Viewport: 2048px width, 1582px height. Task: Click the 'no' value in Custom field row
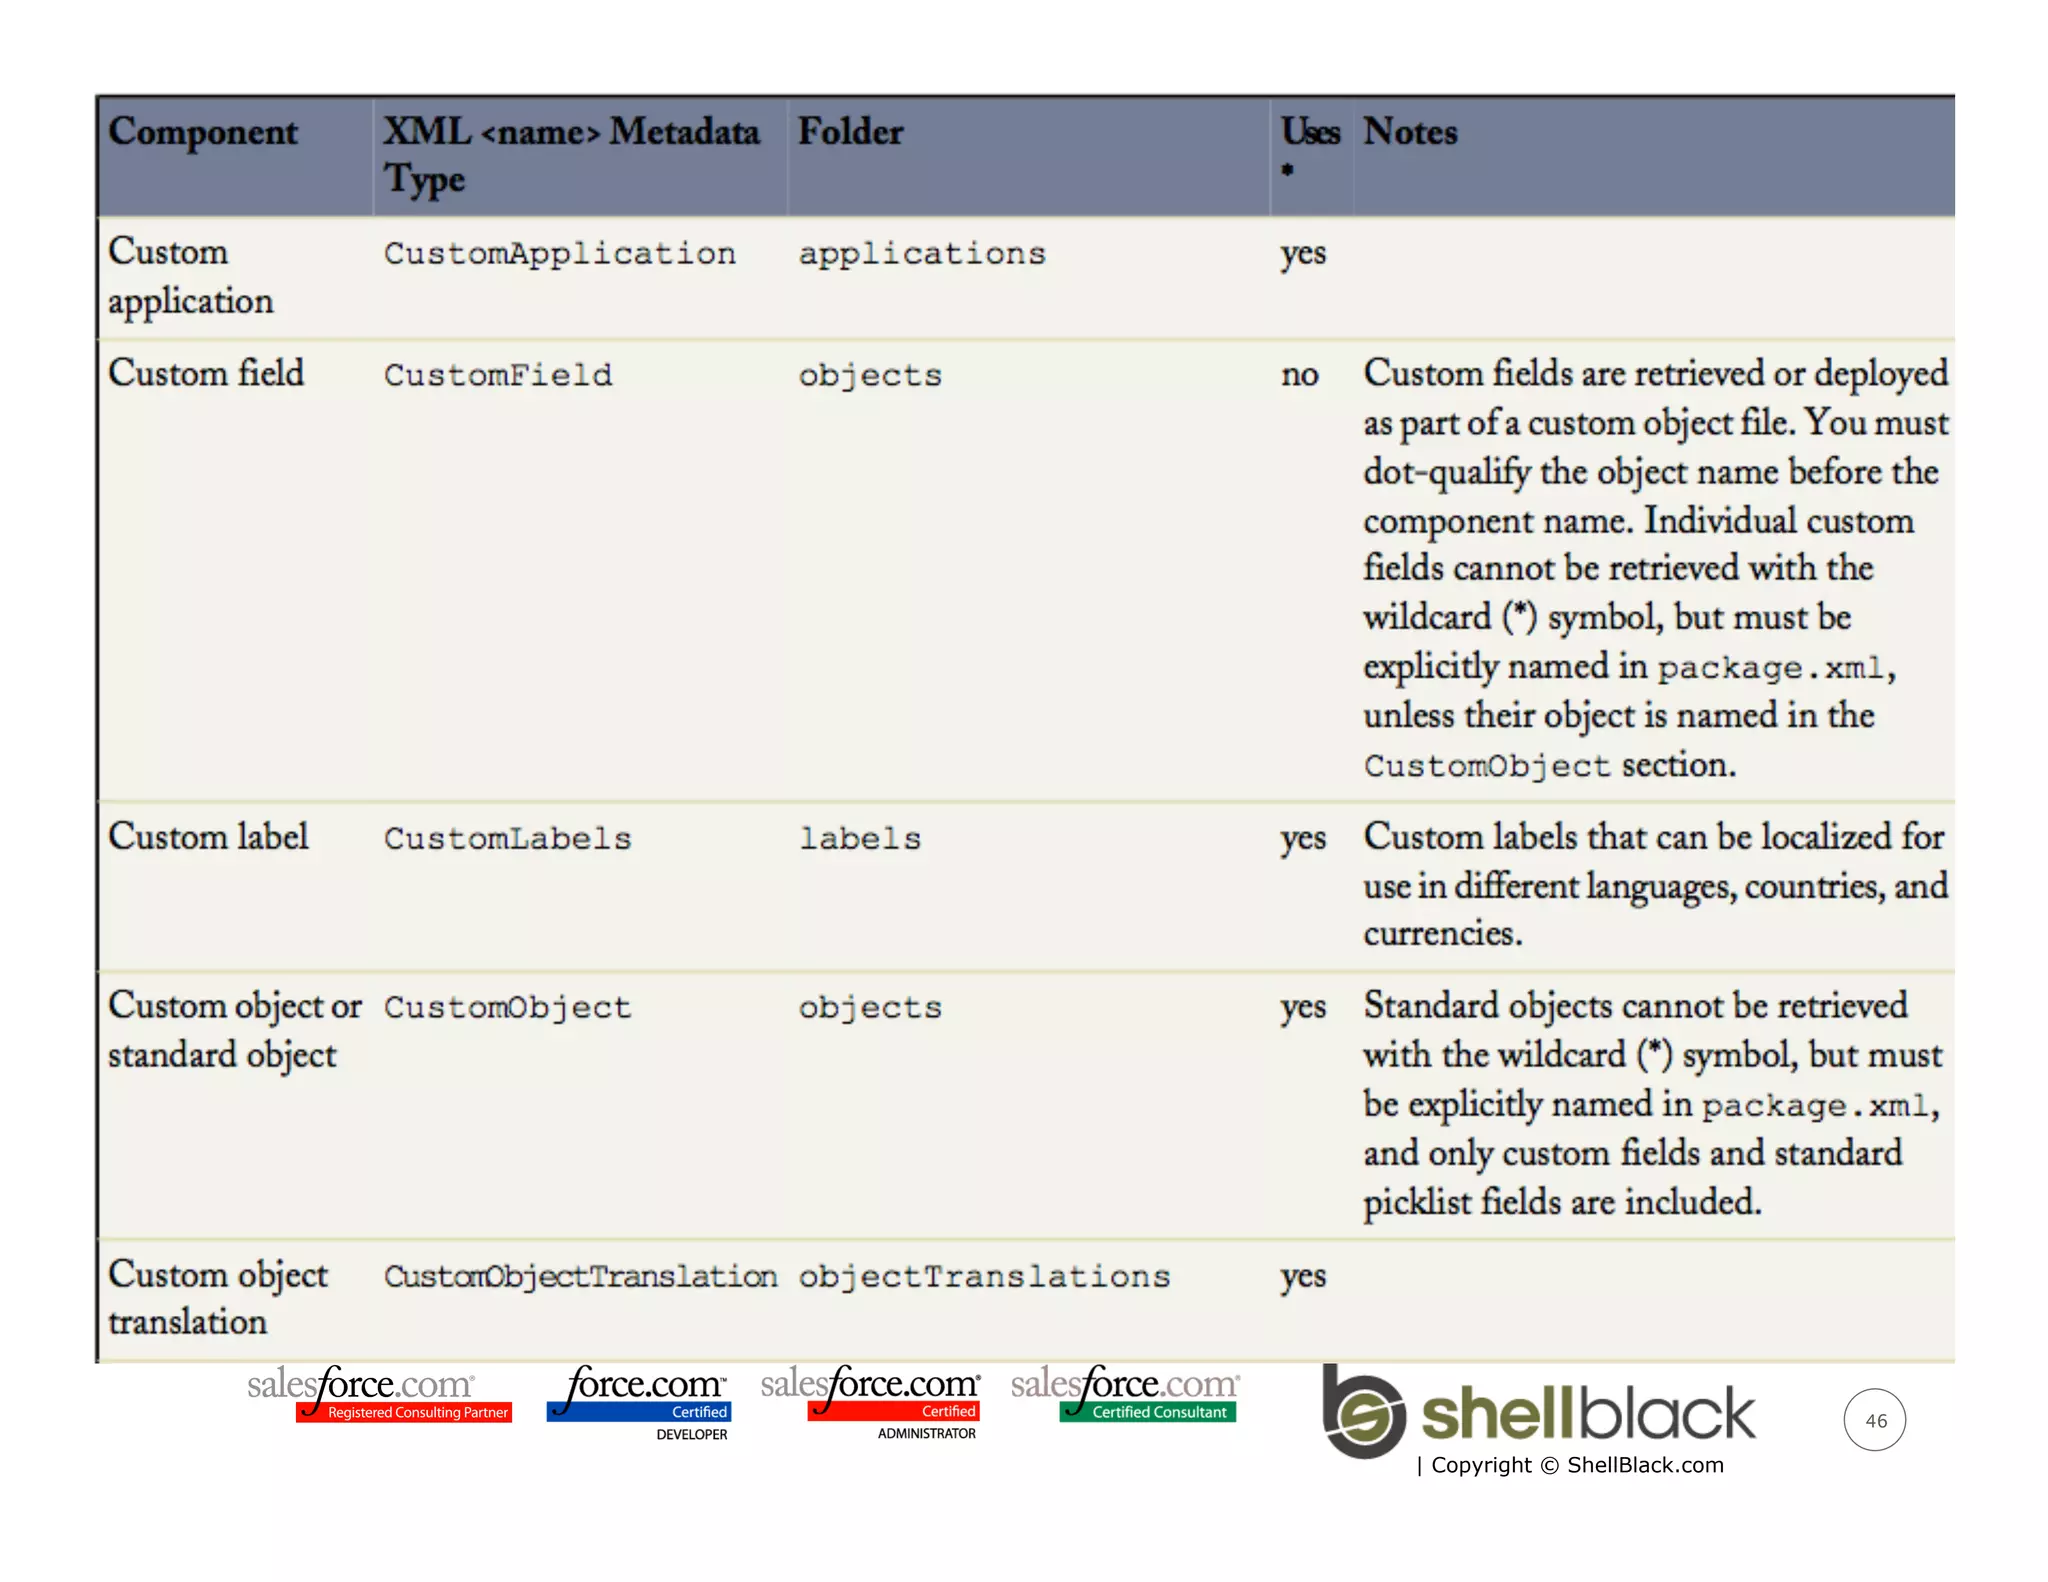1299,375
